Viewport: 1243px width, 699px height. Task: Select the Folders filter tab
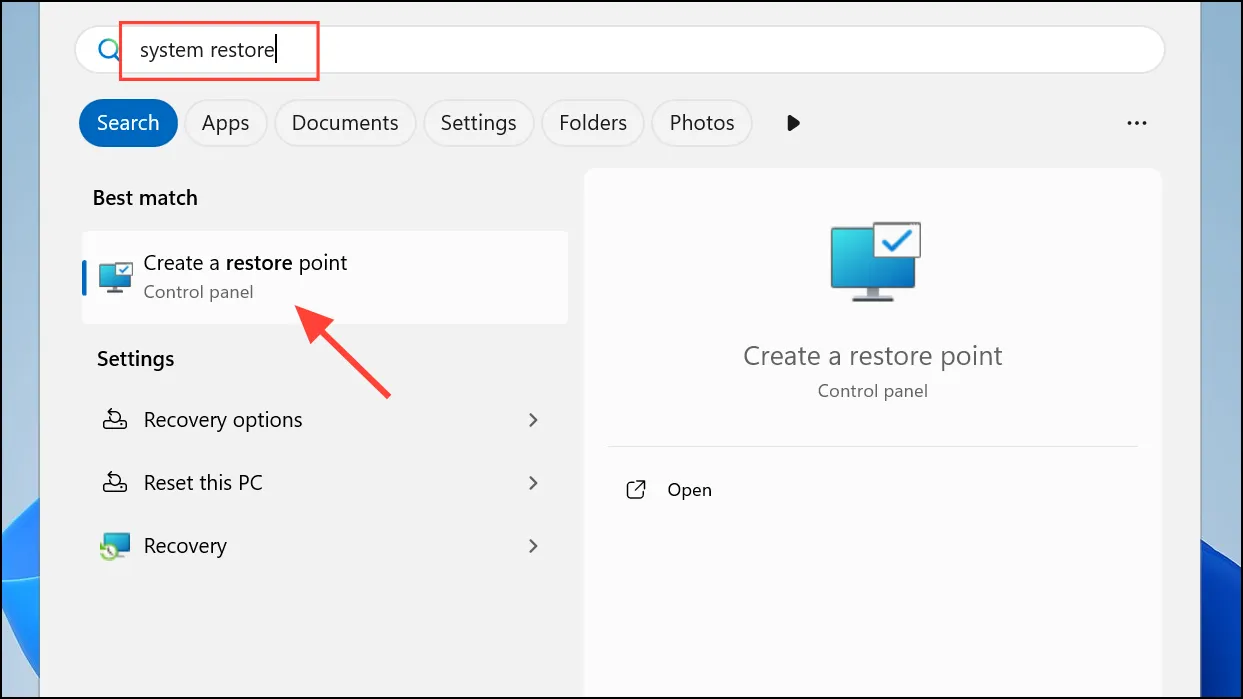(593, 123)
